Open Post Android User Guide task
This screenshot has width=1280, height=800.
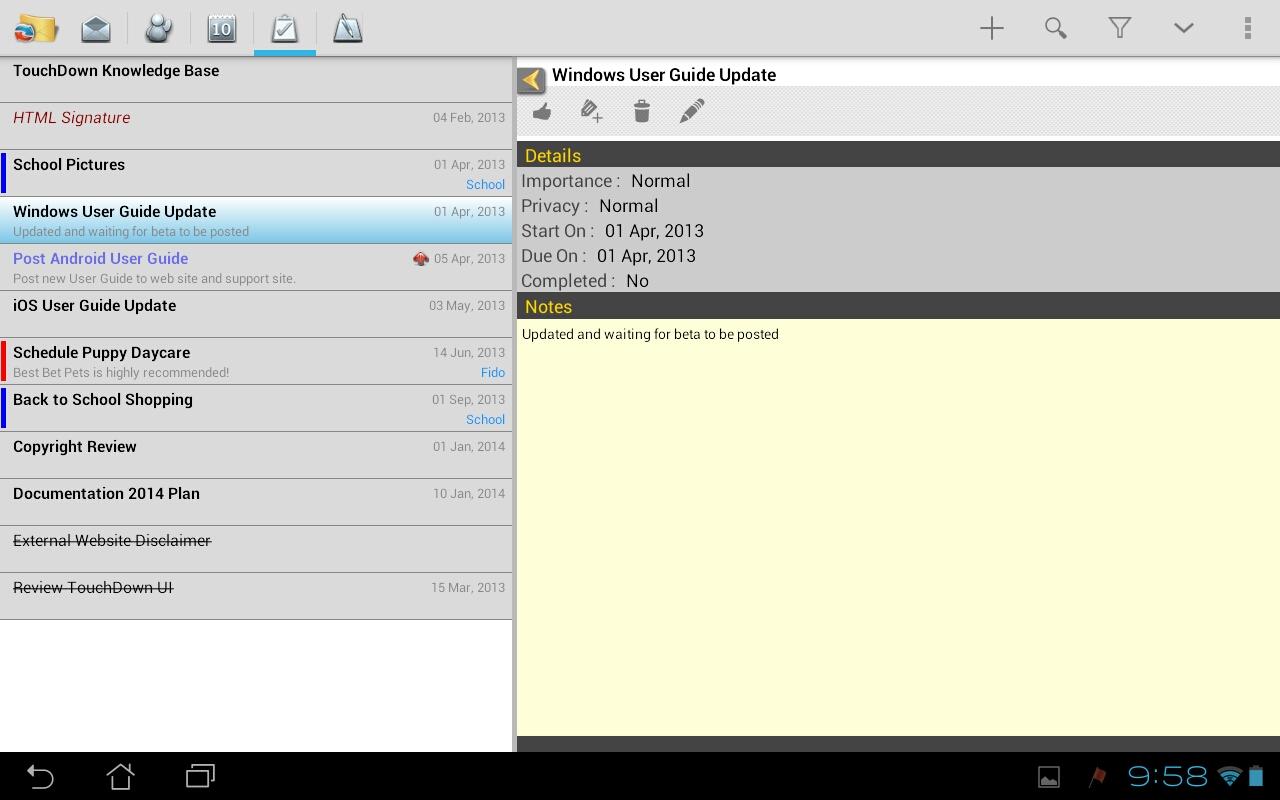256,267
